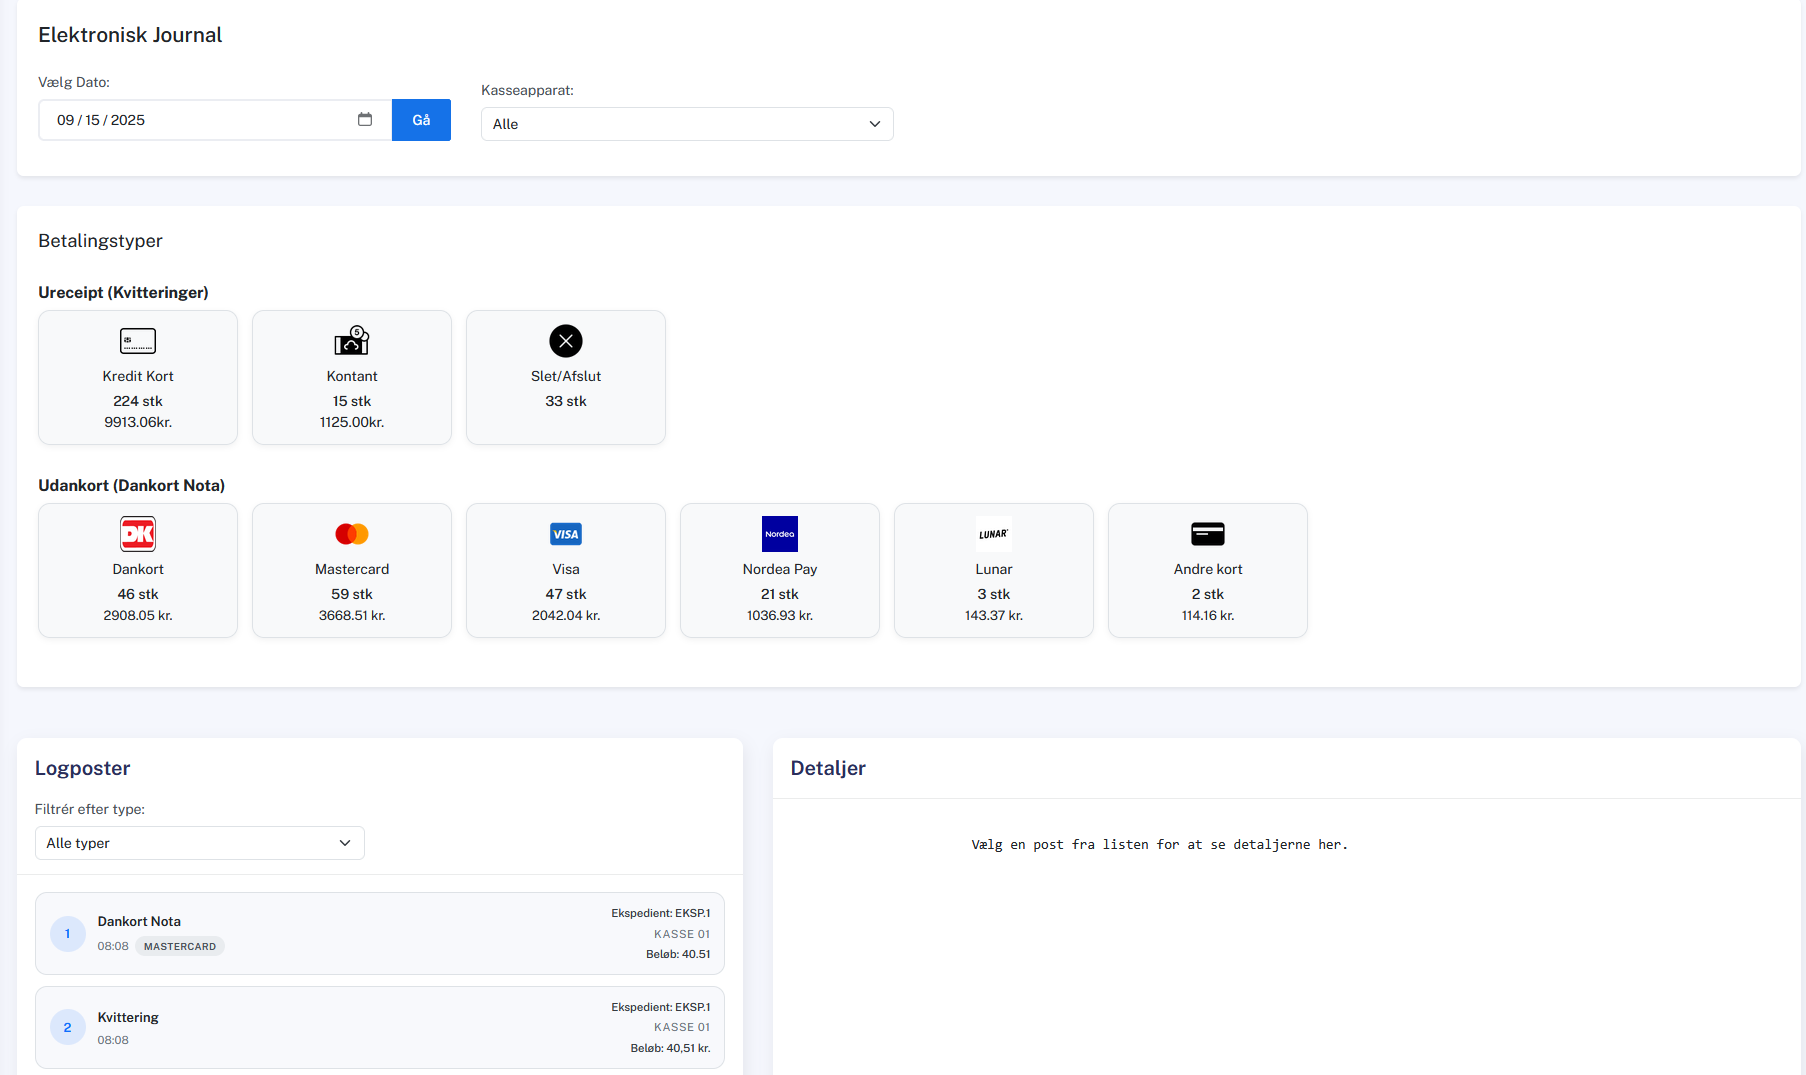
Task: Click the Mastercard logo icon
Action: click(352, 534)
